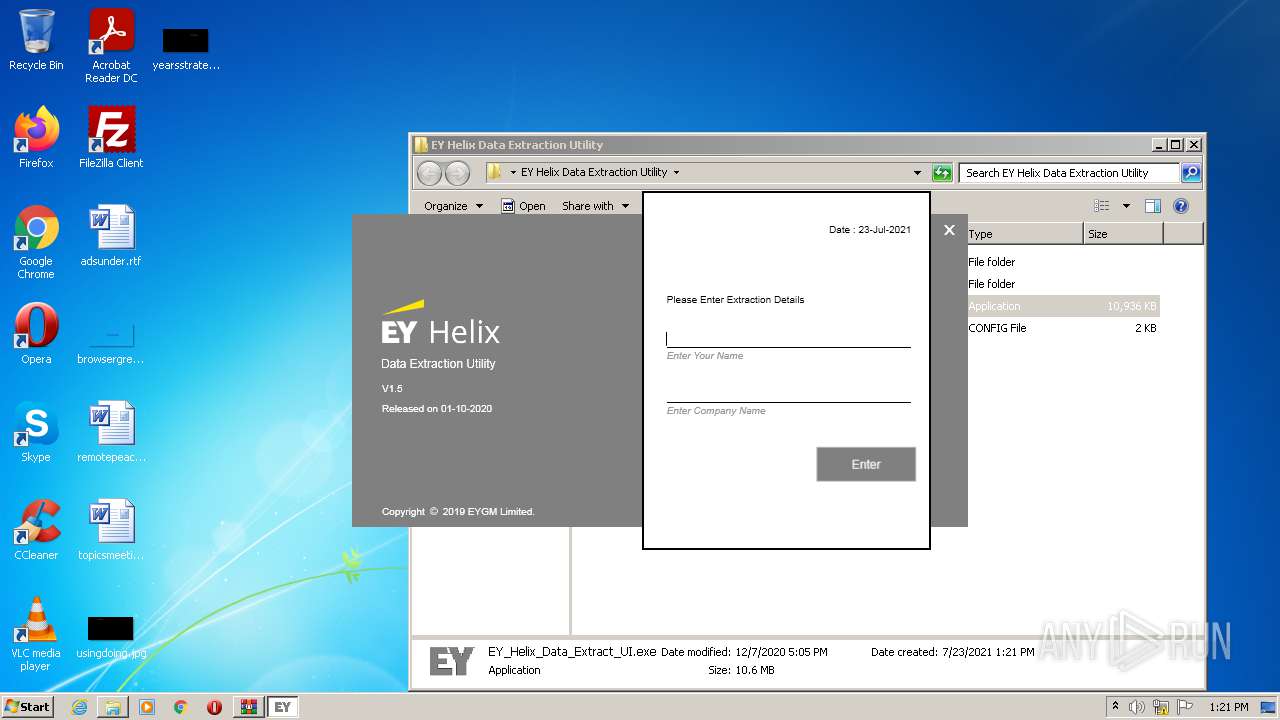Click the 1:21 PM taskbar clock
This screenshot has width=1280, height=720.
point(1228,707)
